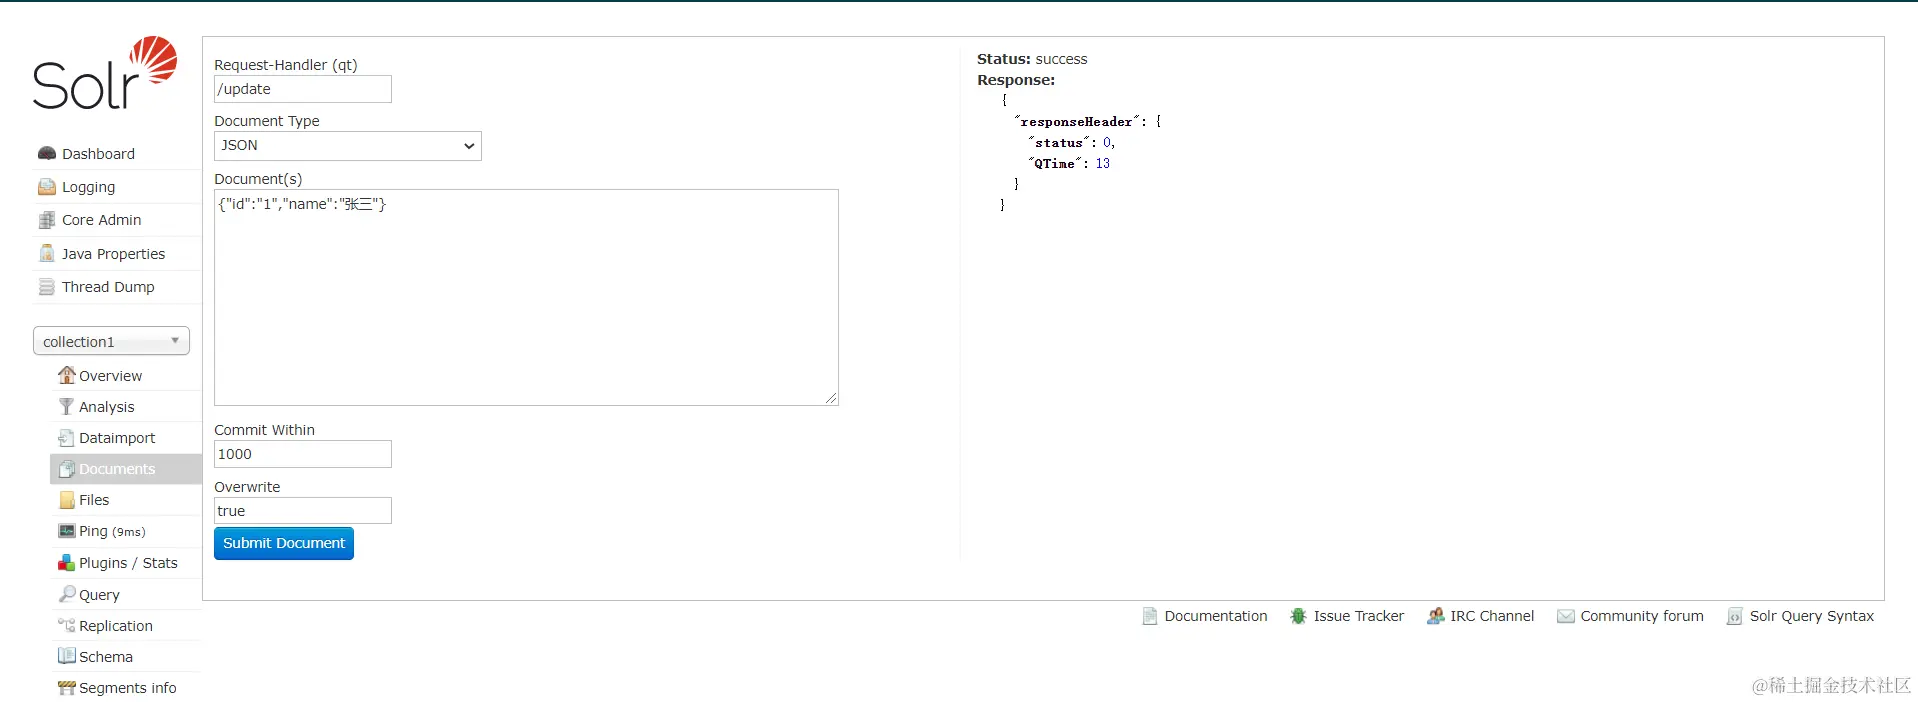Click the Submit Document button
This screenshot has height=702, width=1918.
point(284,543)
